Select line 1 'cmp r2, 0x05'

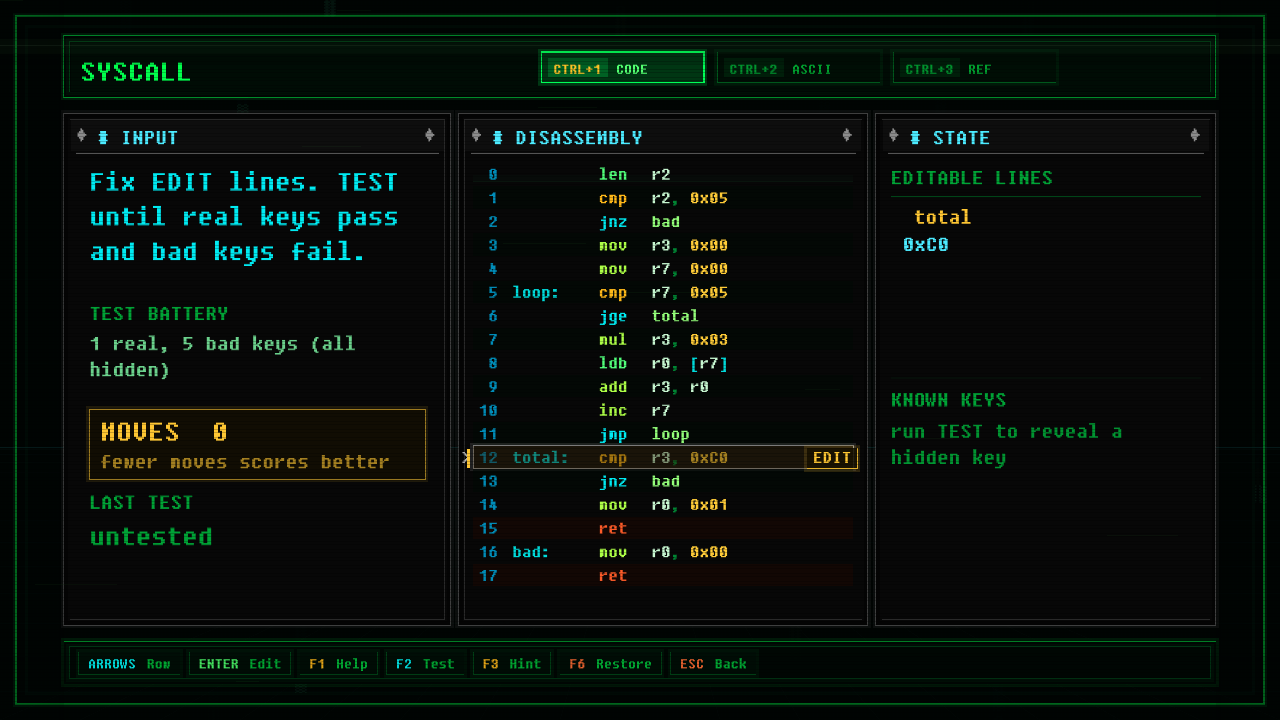(663, 198)
